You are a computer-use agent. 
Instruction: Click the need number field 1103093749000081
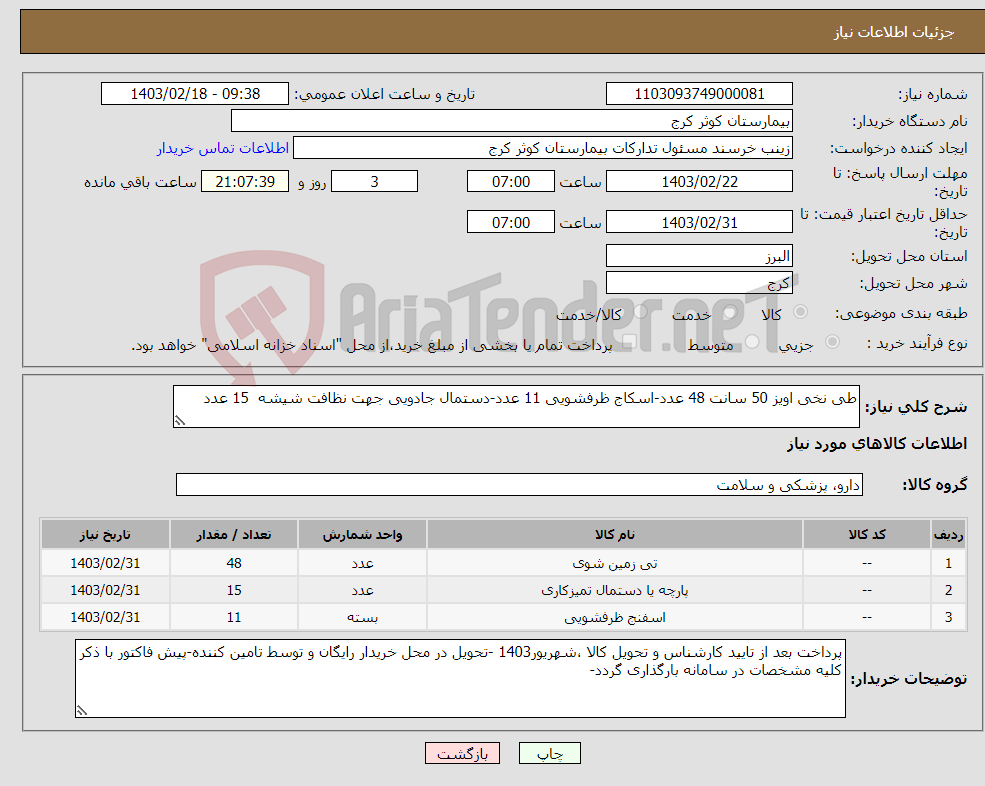[699, 94]
